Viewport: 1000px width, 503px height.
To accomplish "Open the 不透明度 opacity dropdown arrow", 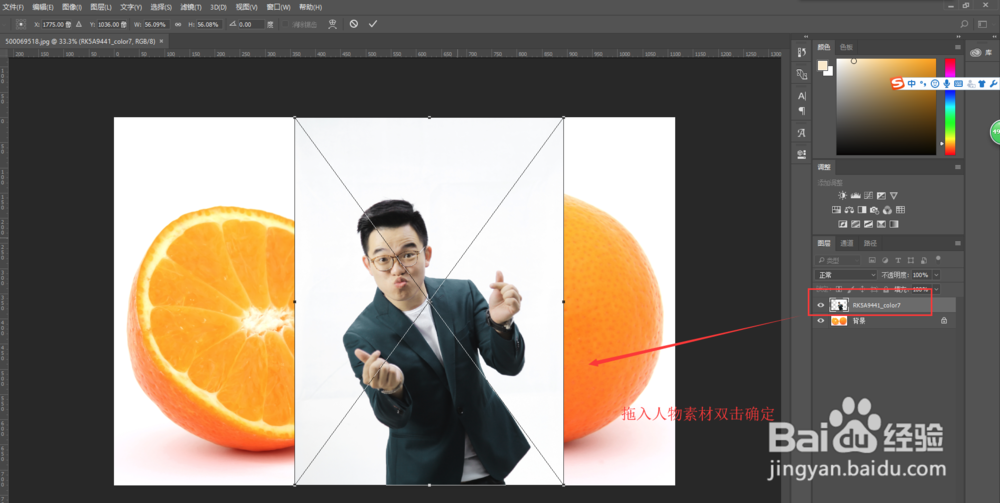I will (x=936, y=275).
